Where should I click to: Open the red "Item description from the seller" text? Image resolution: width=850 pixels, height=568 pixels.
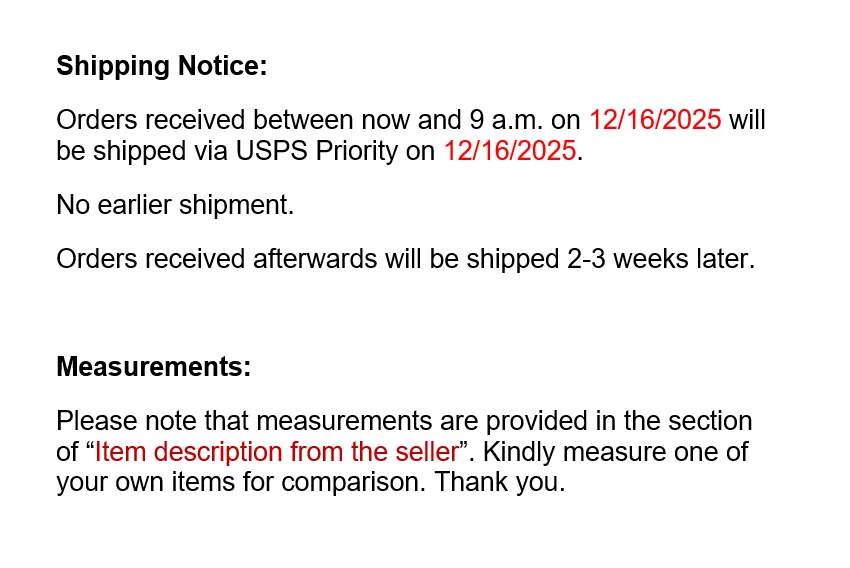click(276, 452)
